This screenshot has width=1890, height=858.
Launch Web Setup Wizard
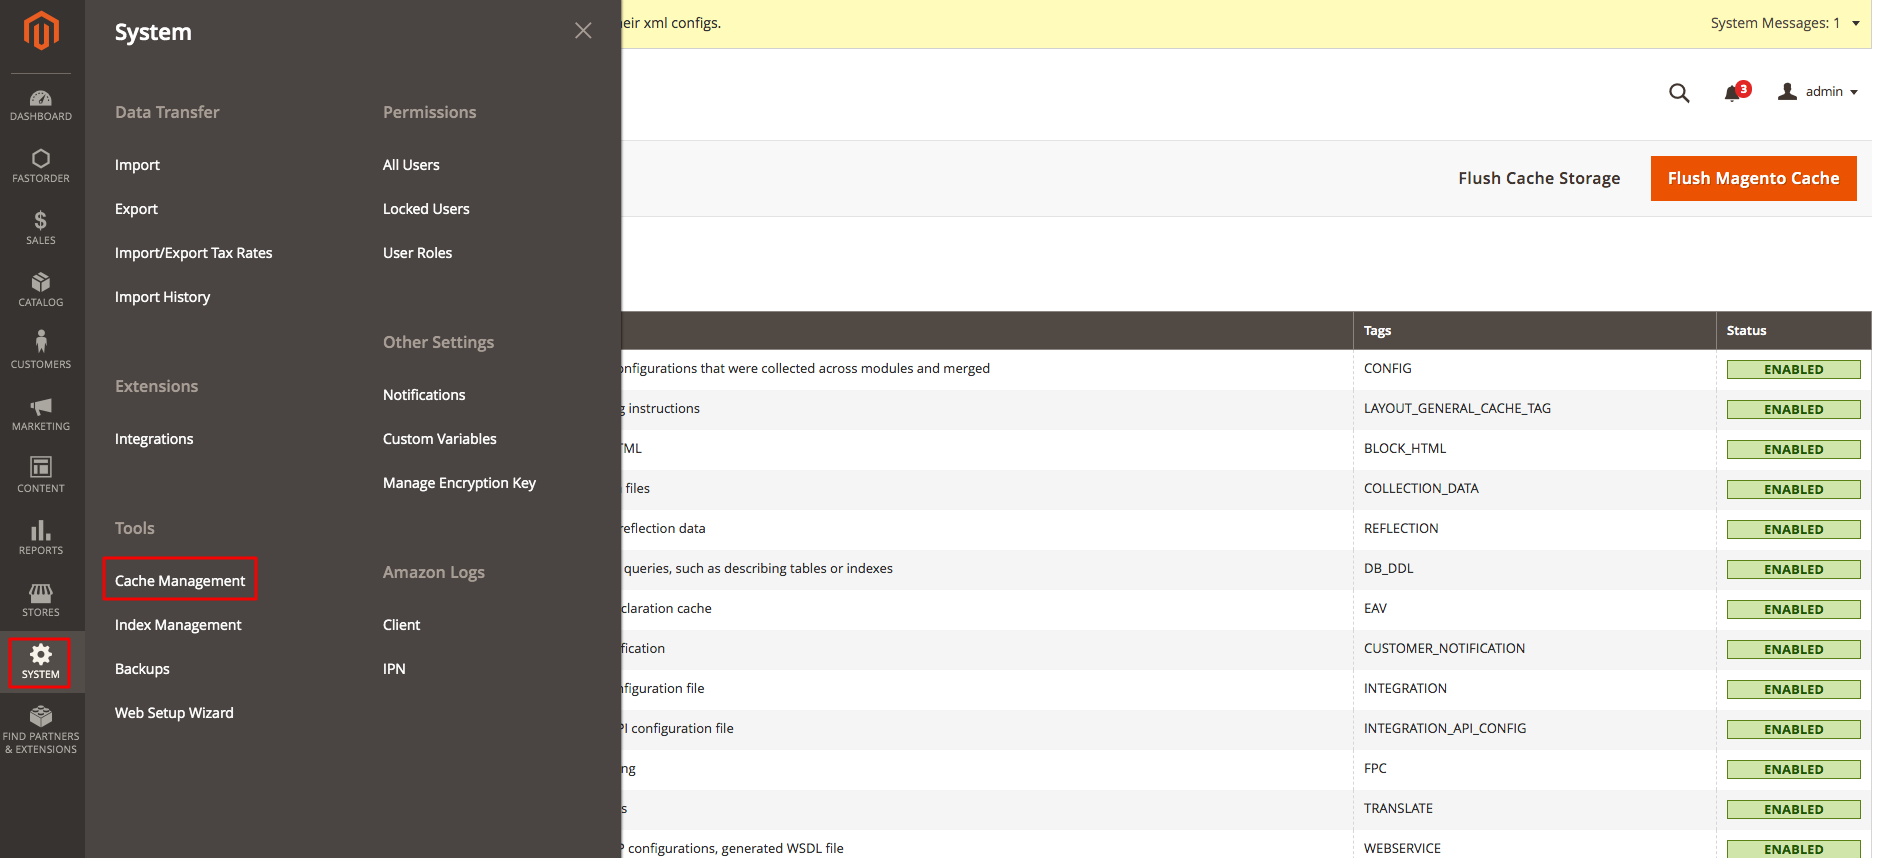[x=174, y=713]
